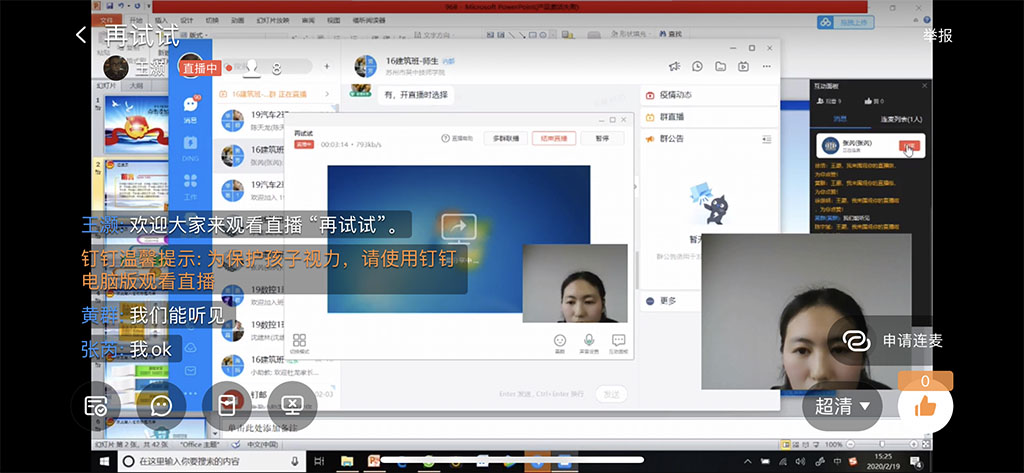This screenshot has height=473, width=1024.
Task: Open 群直播 in group side panel
Action: [709, 118]
